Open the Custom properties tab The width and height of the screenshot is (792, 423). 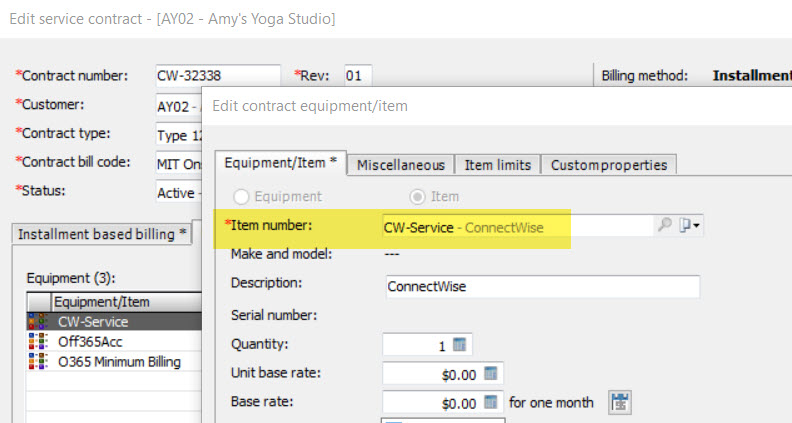point(609,164)
